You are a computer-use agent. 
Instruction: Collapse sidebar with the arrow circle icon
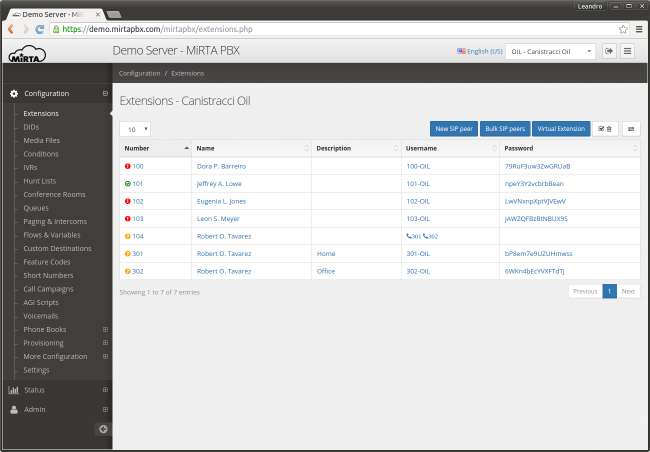[x=102, y=429]
